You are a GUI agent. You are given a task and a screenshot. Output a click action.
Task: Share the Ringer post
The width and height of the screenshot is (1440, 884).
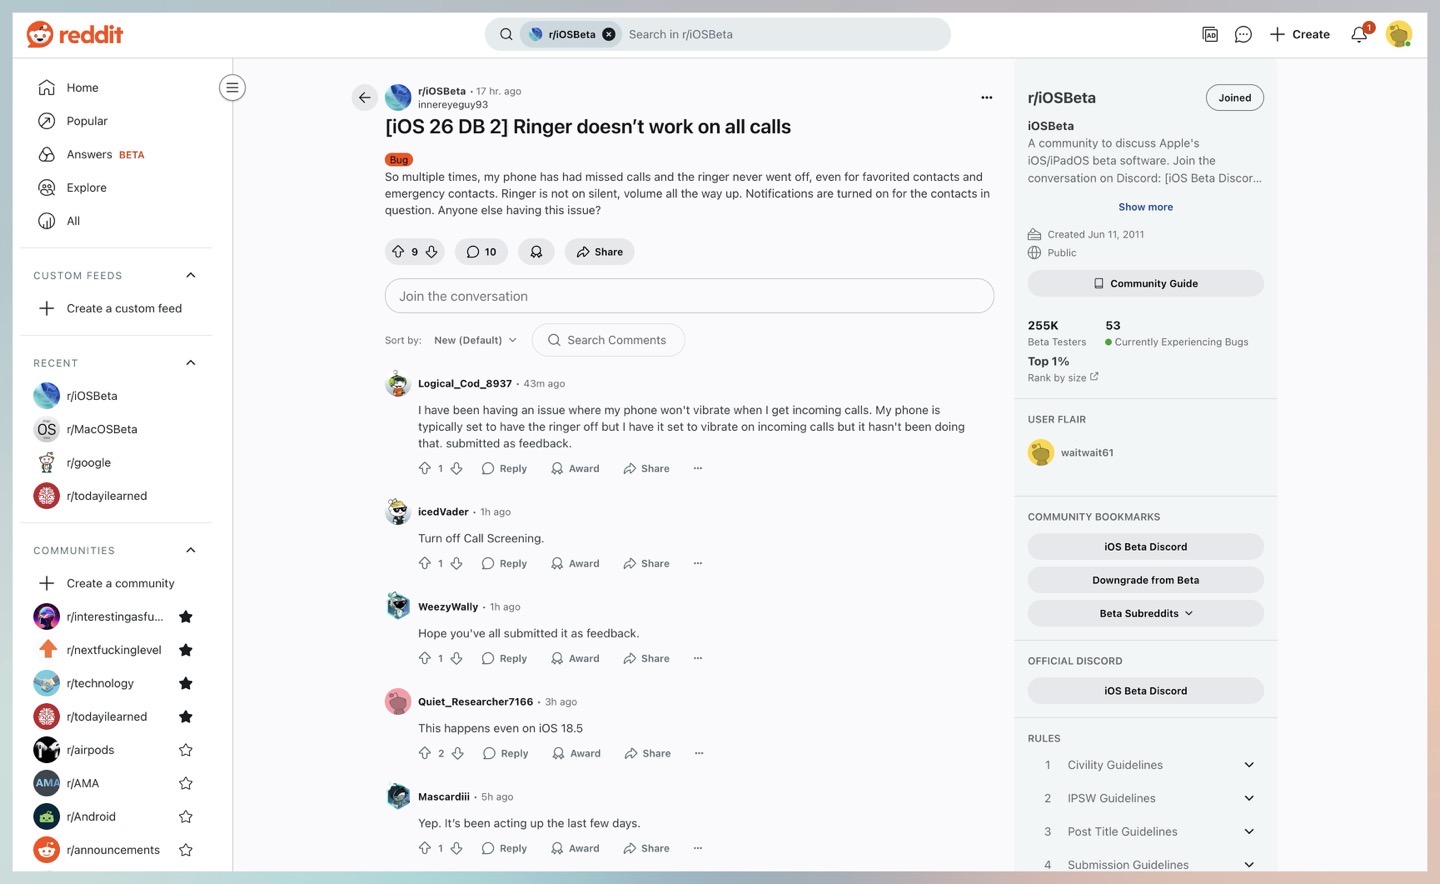click(x=599, y=252)
